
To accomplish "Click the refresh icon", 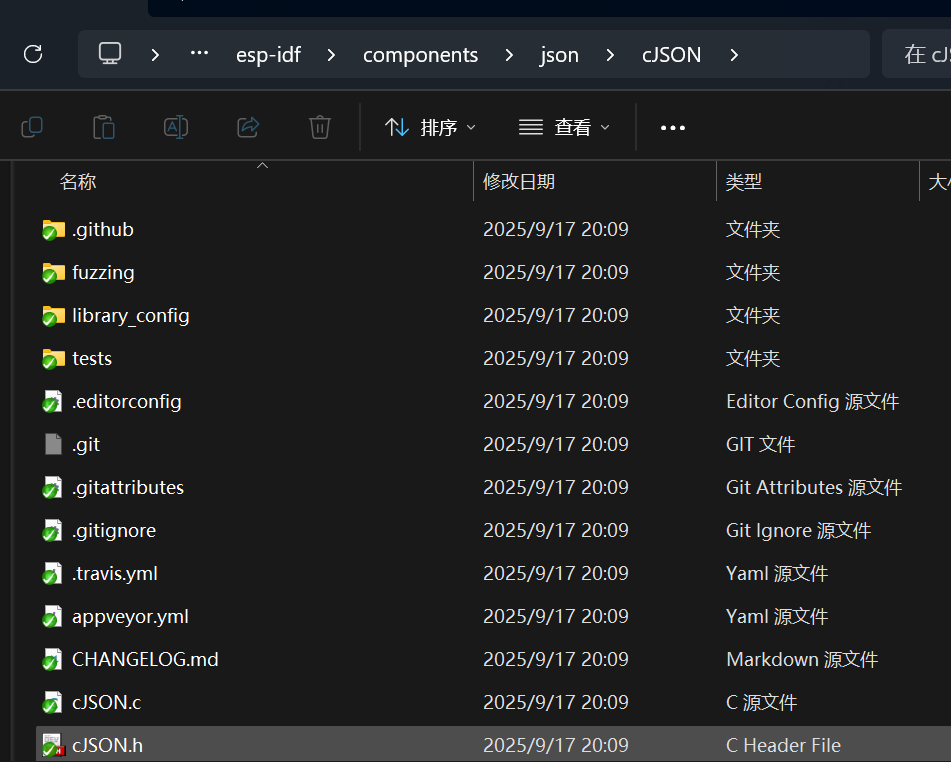I will coord(33,54).
